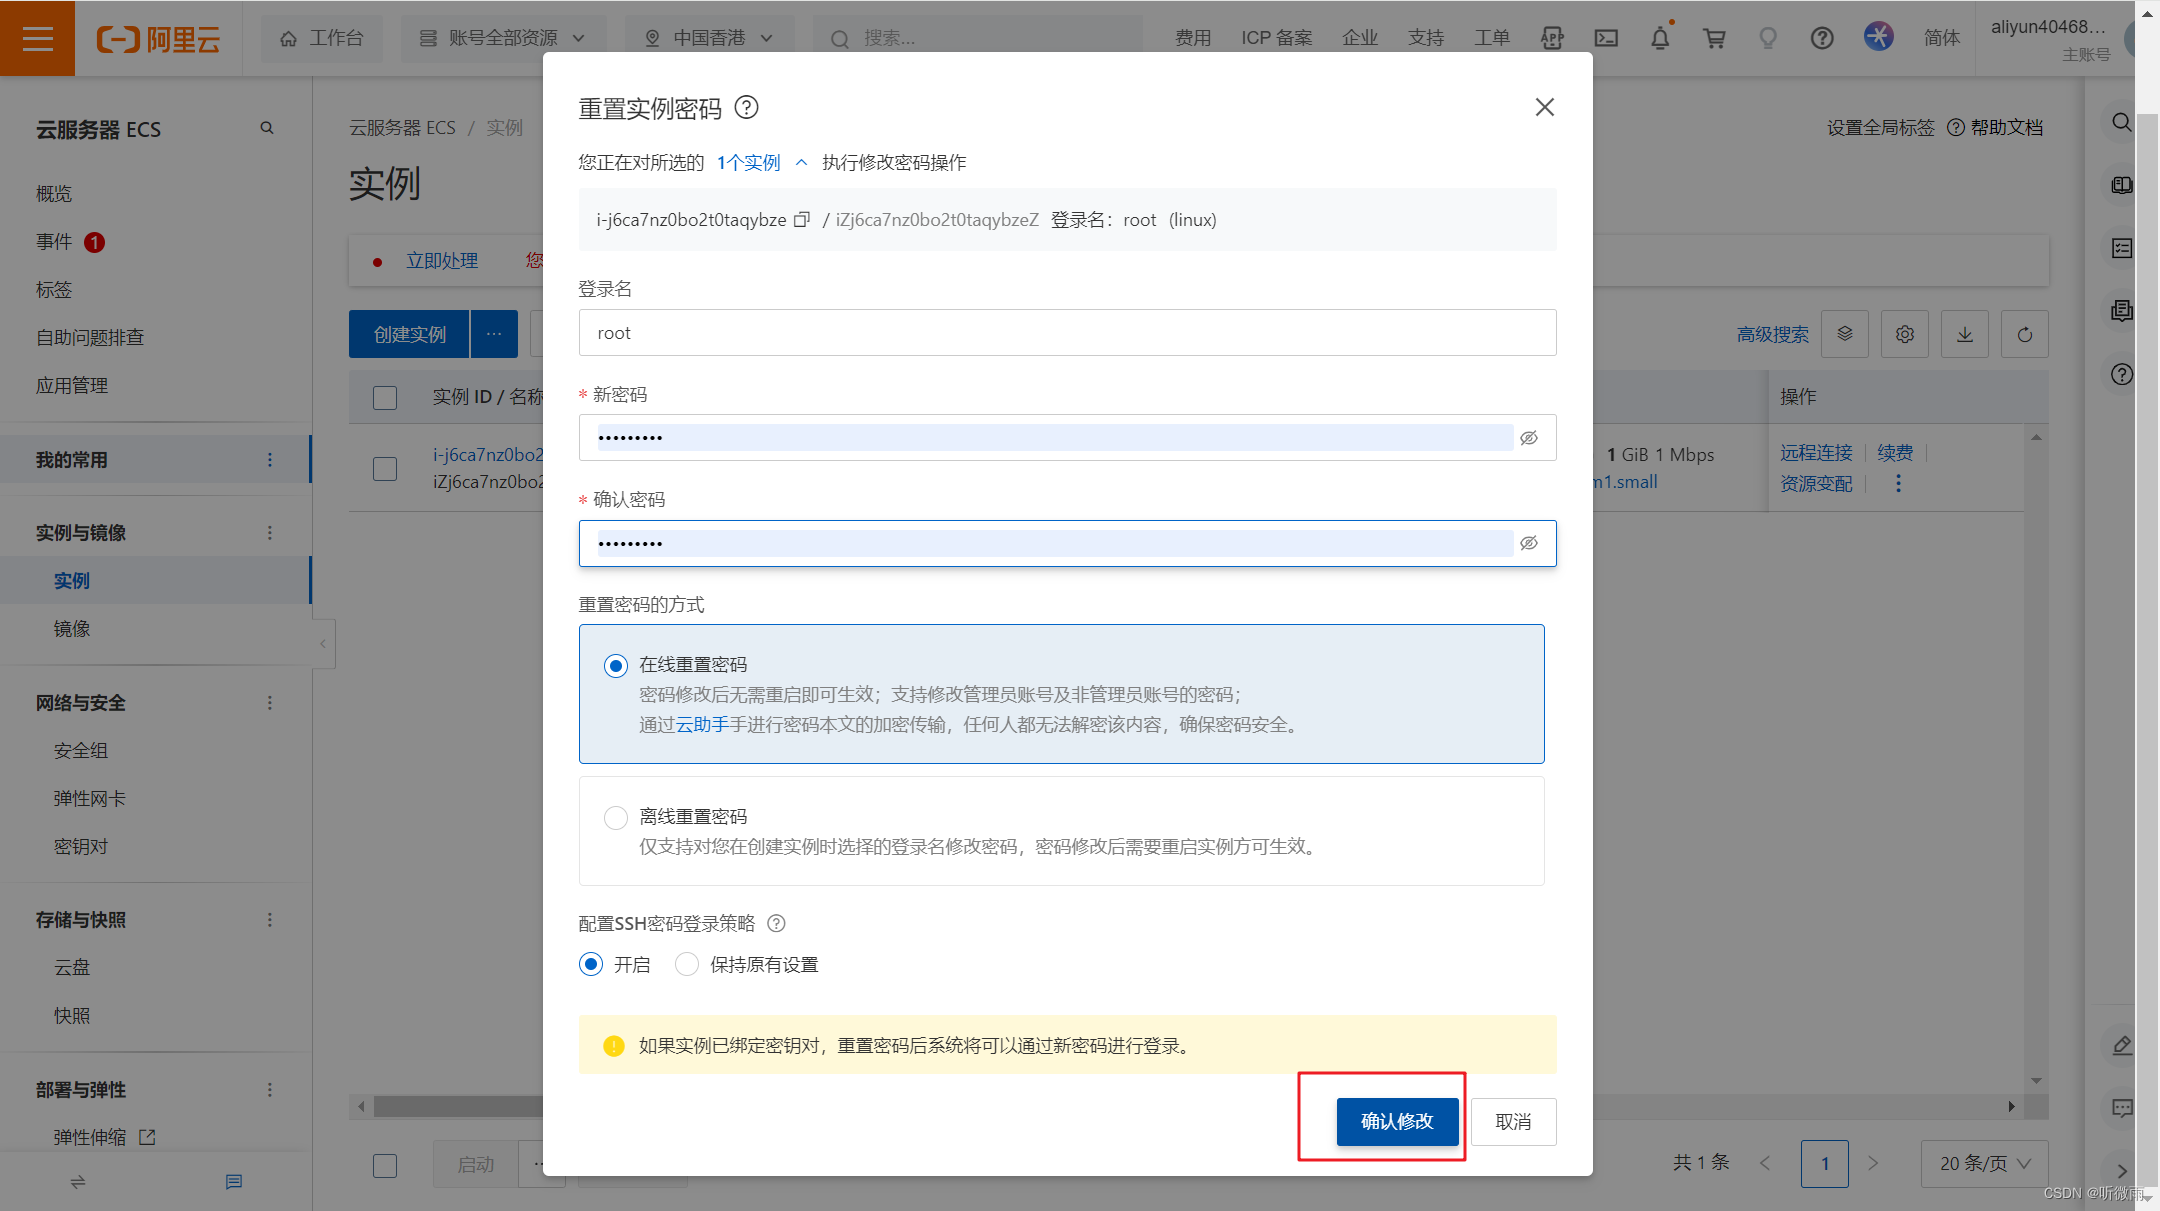Click the Aliyun logo
Image resolution: width=2160 pixels, height=1211 pixels.
[158, 39]
